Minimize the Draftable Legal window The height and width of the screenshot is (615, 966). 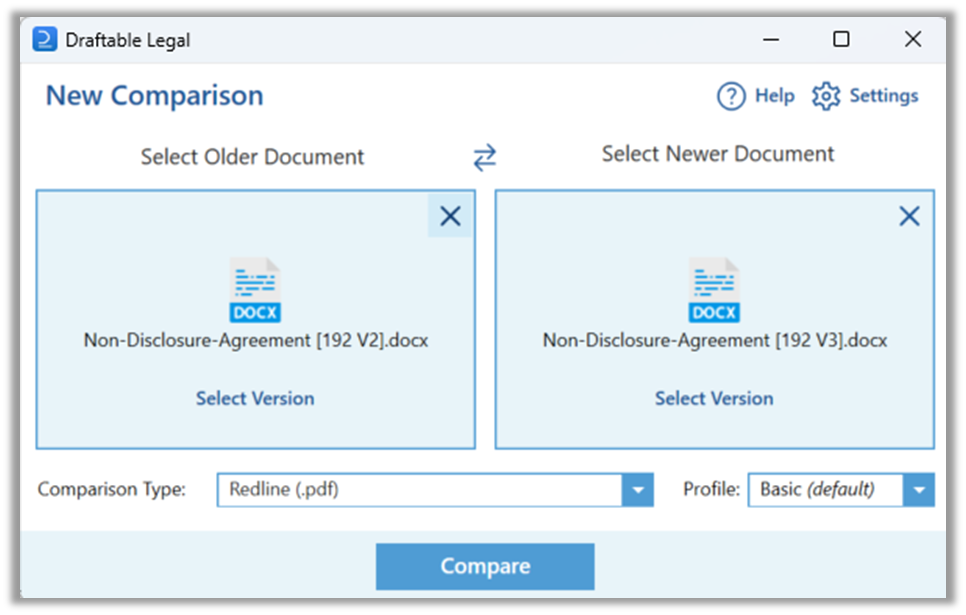tap(771, 39)
